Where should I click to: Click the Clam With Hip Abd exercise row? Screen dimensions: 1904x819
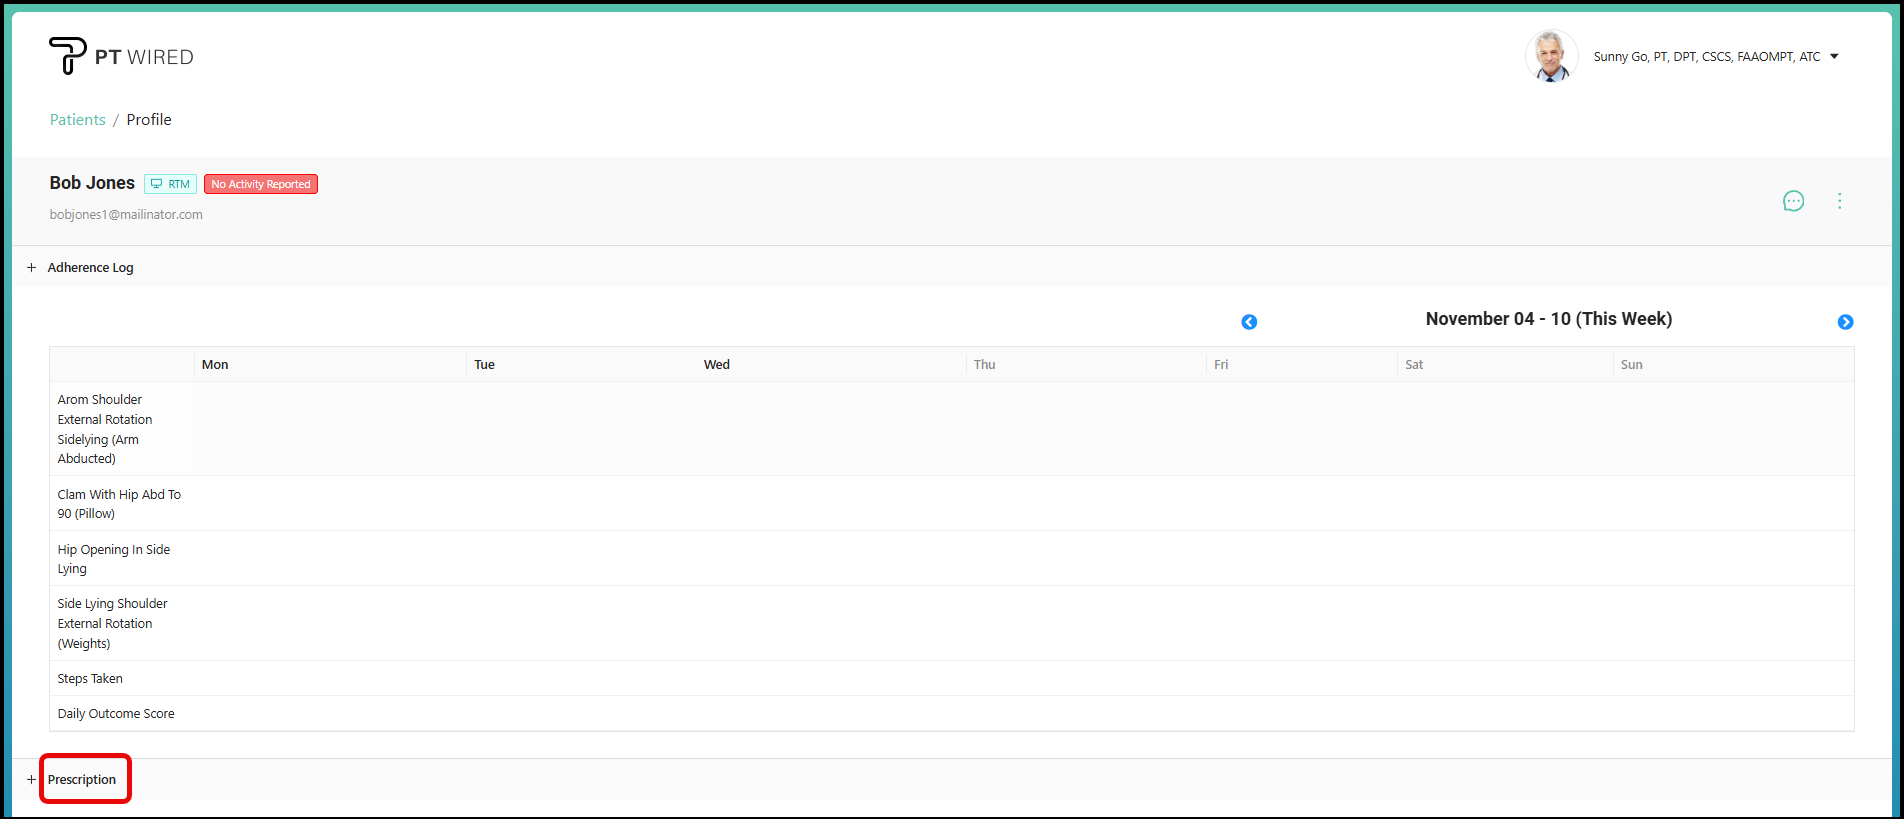[118, 504]
